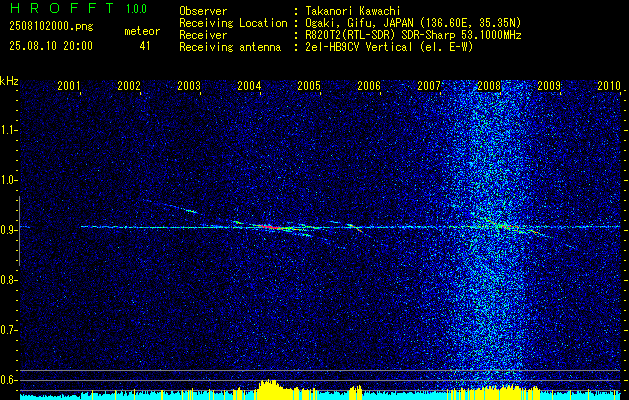Screen dimensions: 629x400
Task: Click the meteor count label
Action: [x=142, y=31]
